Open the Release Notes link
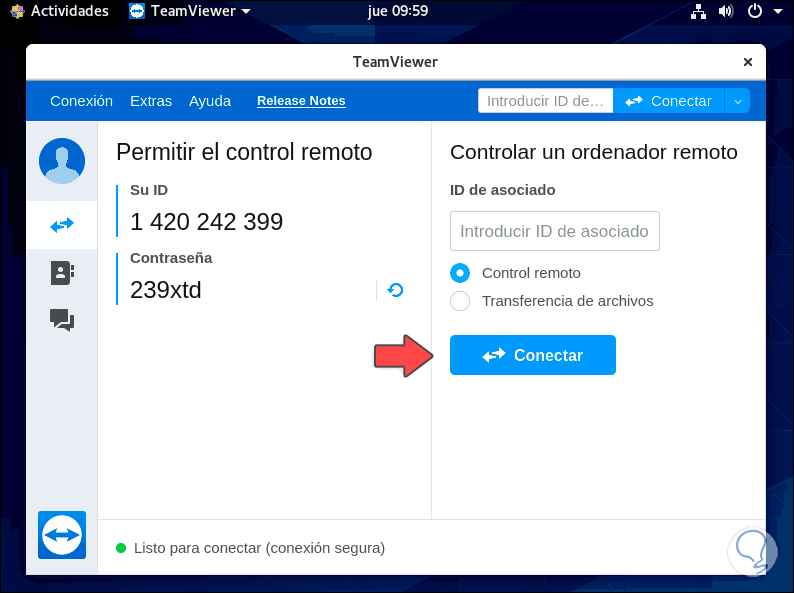Viewport: 794px width, 593px height. [x=301, y=101]
